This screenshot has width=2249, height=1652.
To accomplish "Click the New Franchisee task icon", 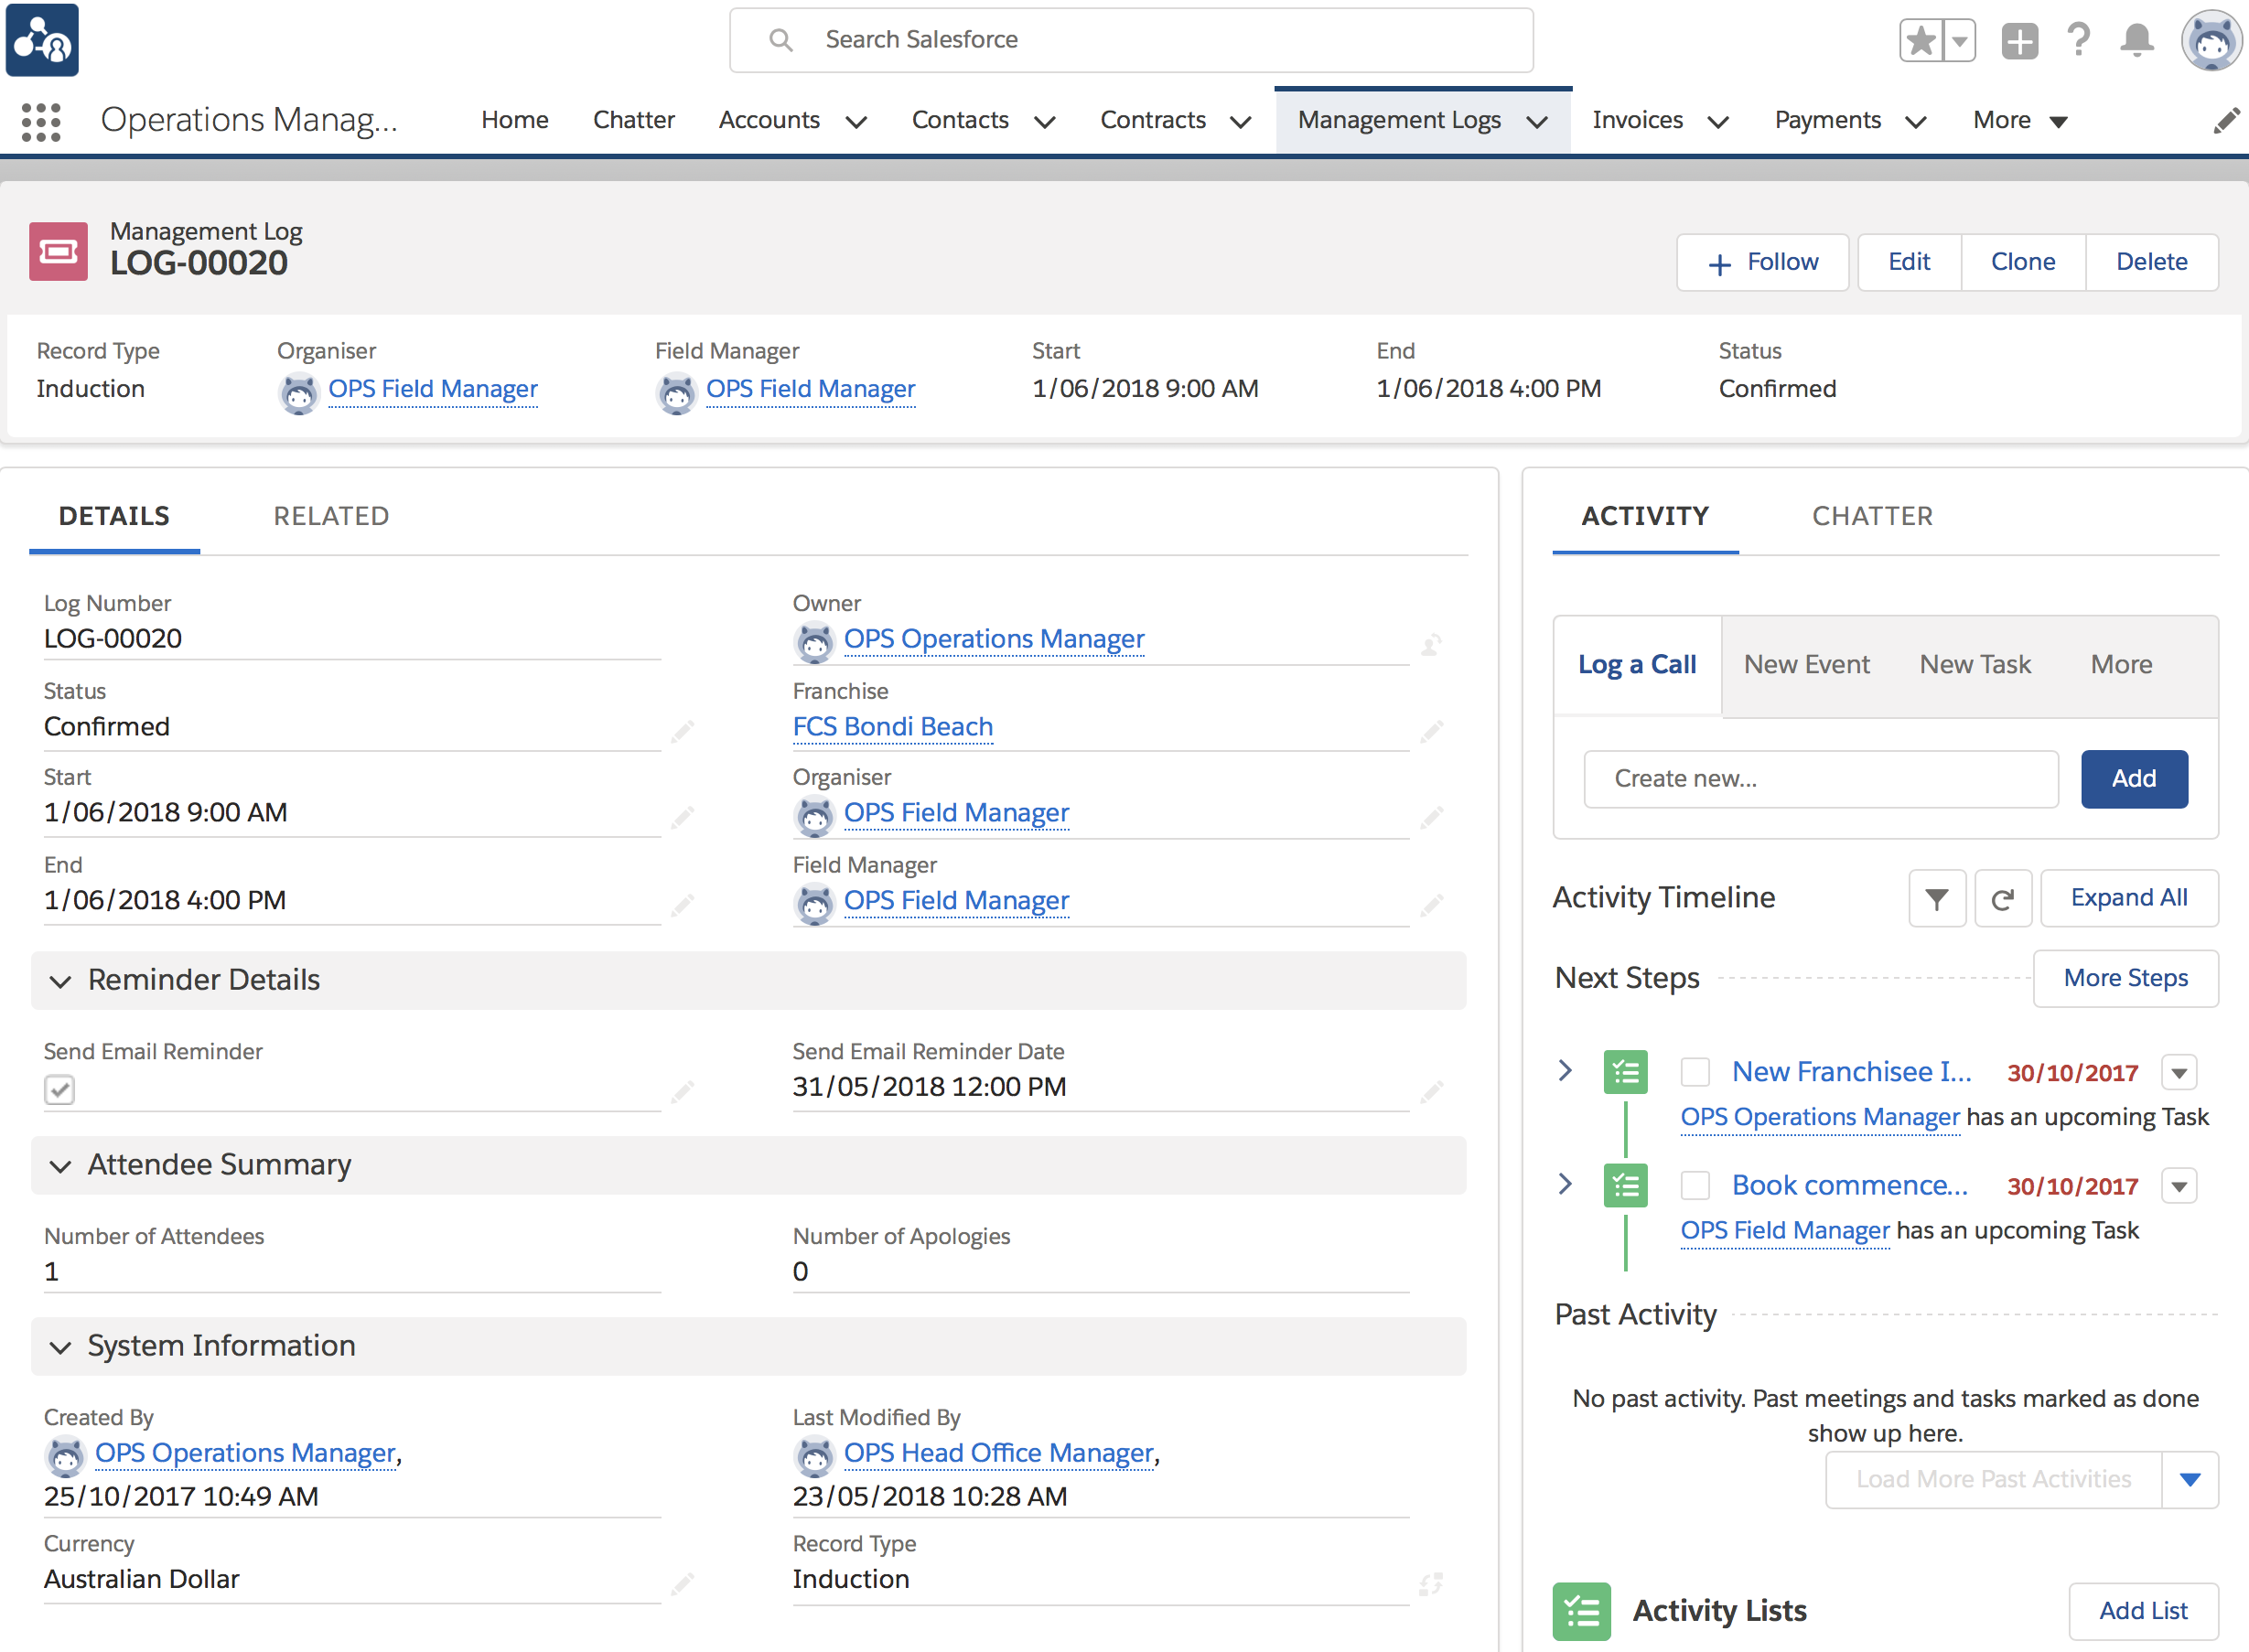I will click(x=1625, y=1072).
